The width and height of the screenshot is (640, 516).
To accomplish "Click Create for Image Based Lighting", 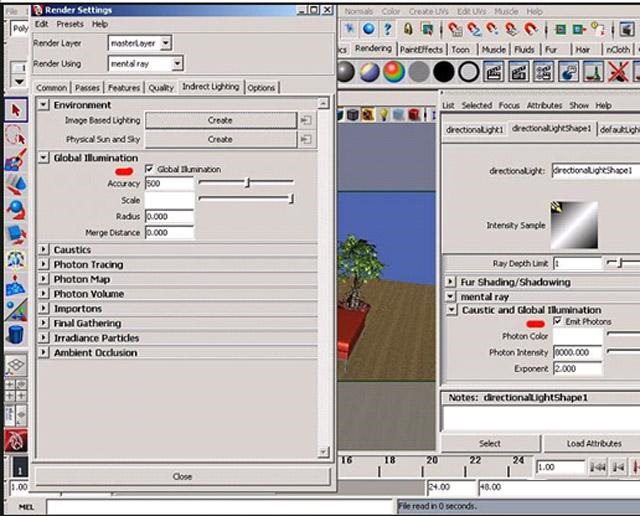I will pos(220,120).
